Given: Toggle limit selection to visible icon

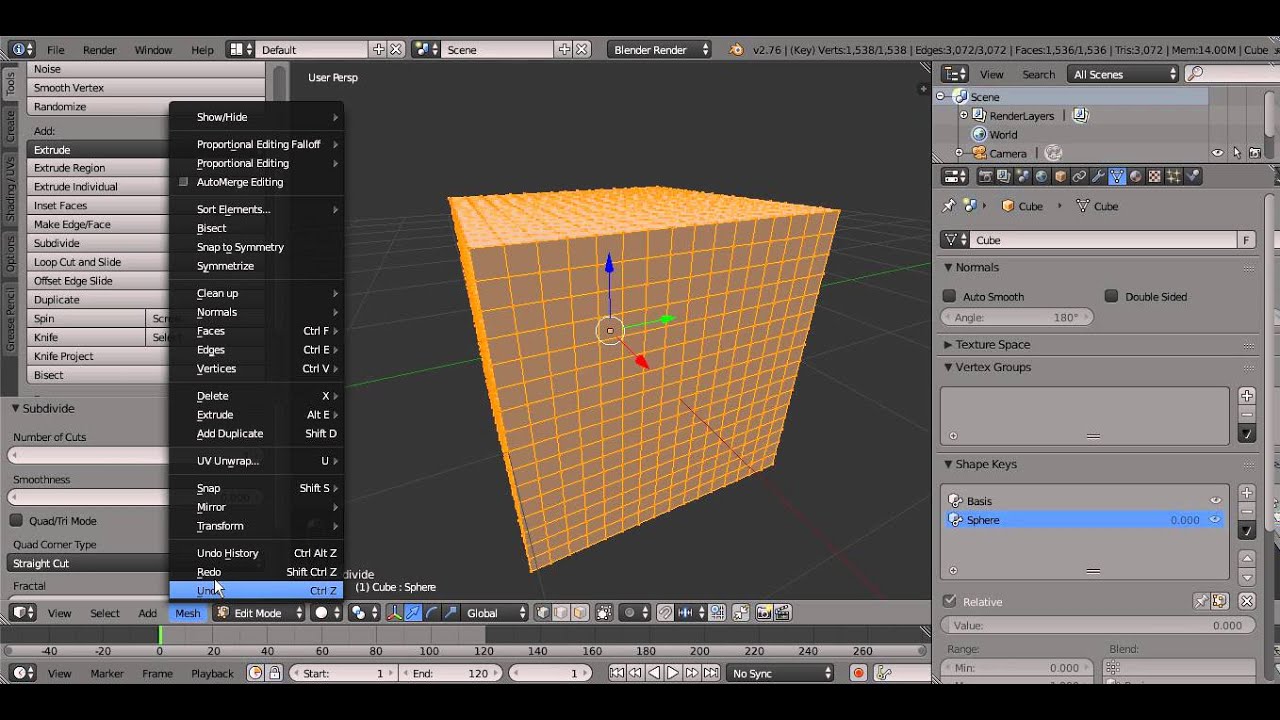Looking at the screenshot, I should [x=603, y=613].
